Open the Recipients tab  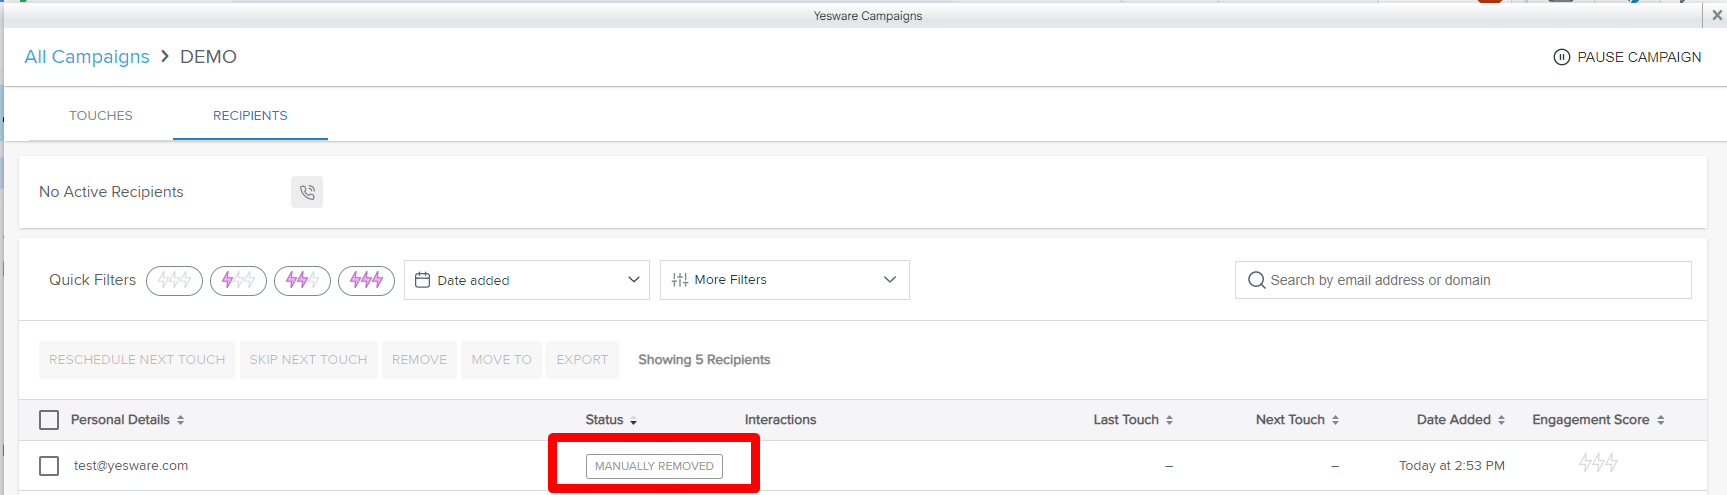[250, 116]
